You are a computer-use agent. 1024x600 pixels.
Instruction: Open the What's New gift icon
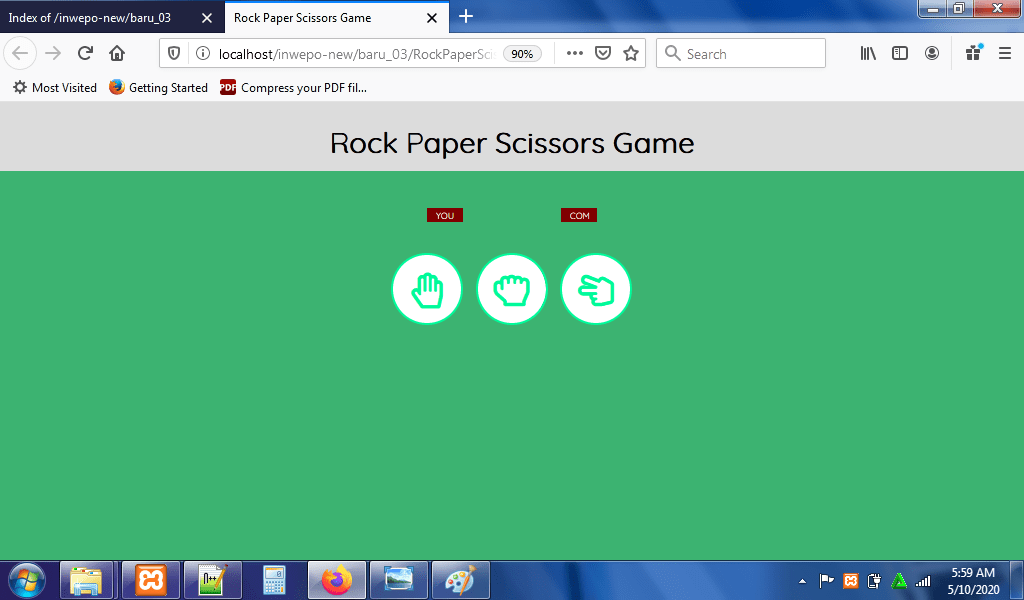974,54
